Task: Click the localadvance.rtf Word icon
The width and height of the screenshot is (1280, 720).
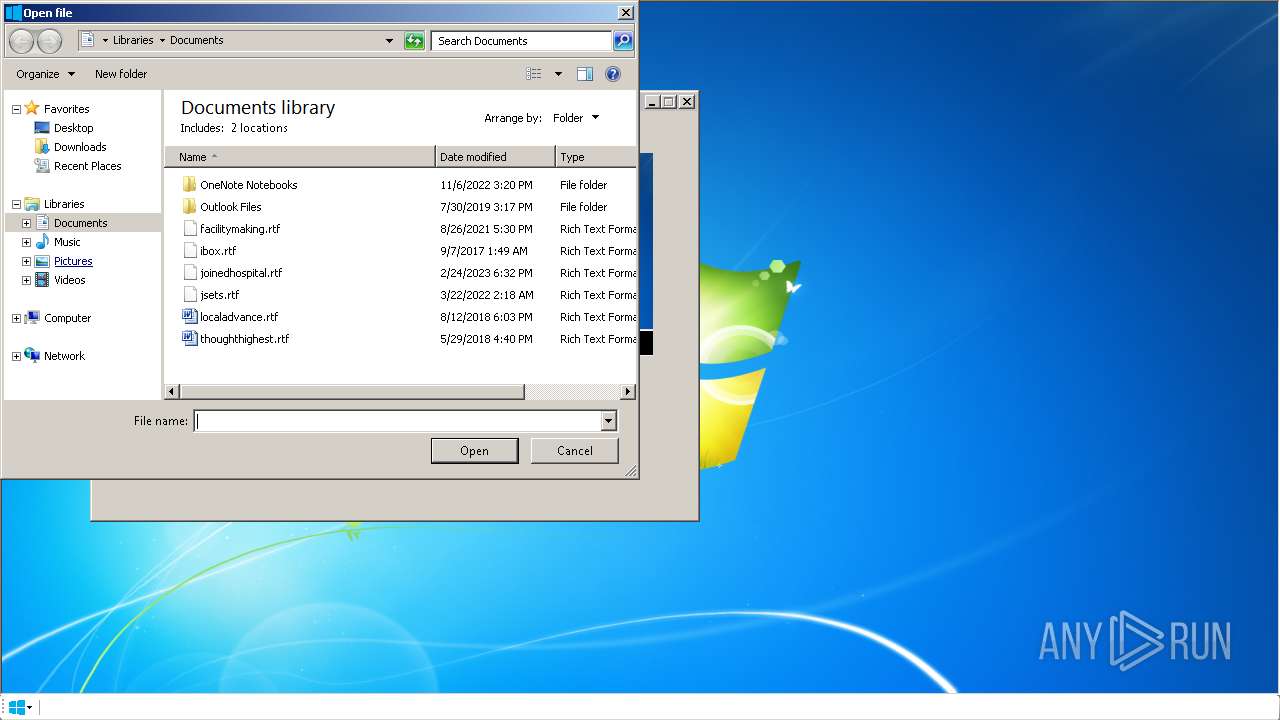Action: [190, 316]
